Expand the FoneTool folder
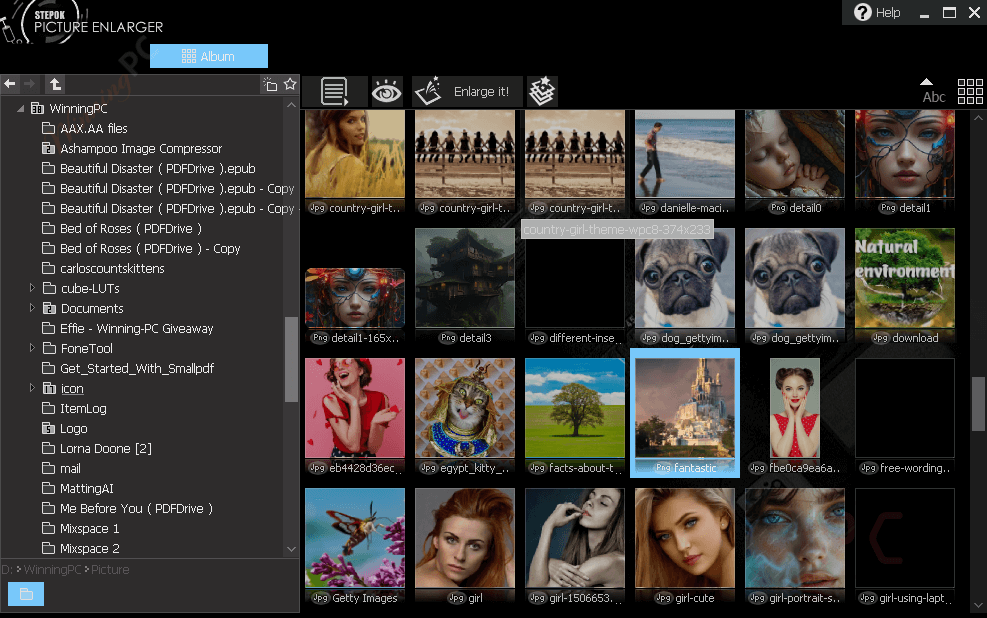Screen dimensions: 987x618 click(x=32, y=348)
